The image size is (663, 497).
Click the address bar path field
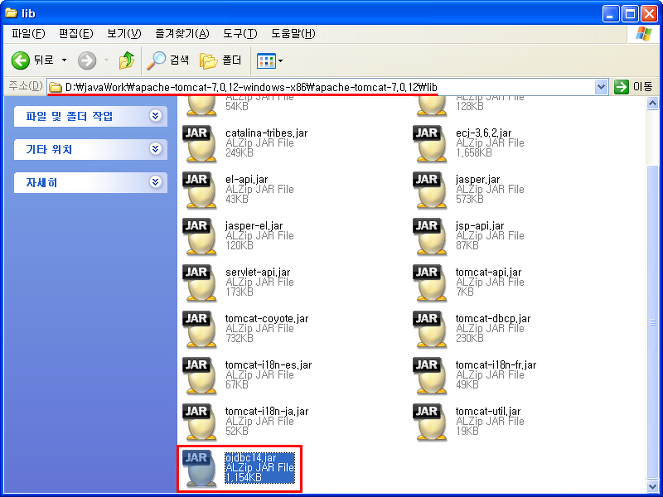321,87
